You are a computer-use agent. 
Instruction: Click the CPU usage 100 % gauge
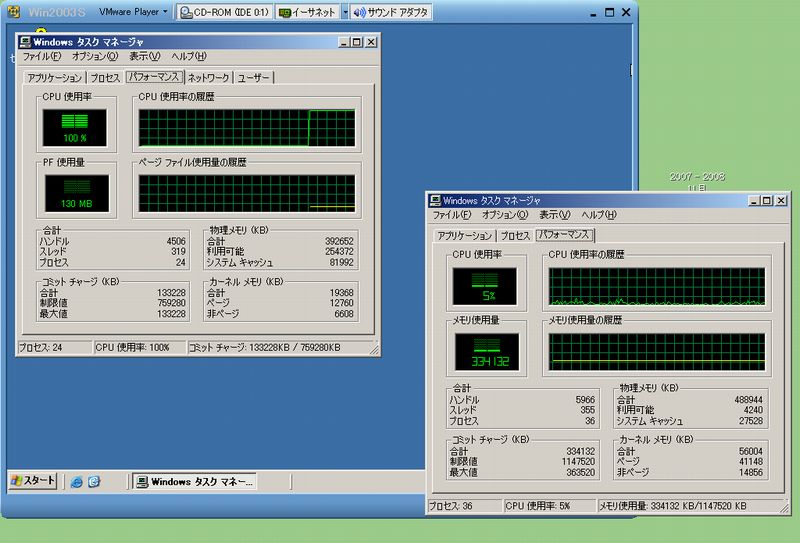tap(75, 128)
